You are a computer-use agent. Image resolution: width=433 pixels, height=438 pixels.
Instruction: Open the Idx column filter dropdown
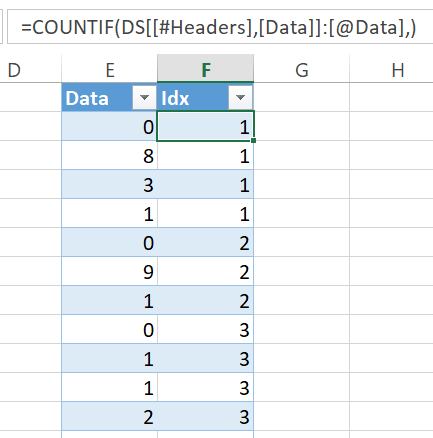240,98
